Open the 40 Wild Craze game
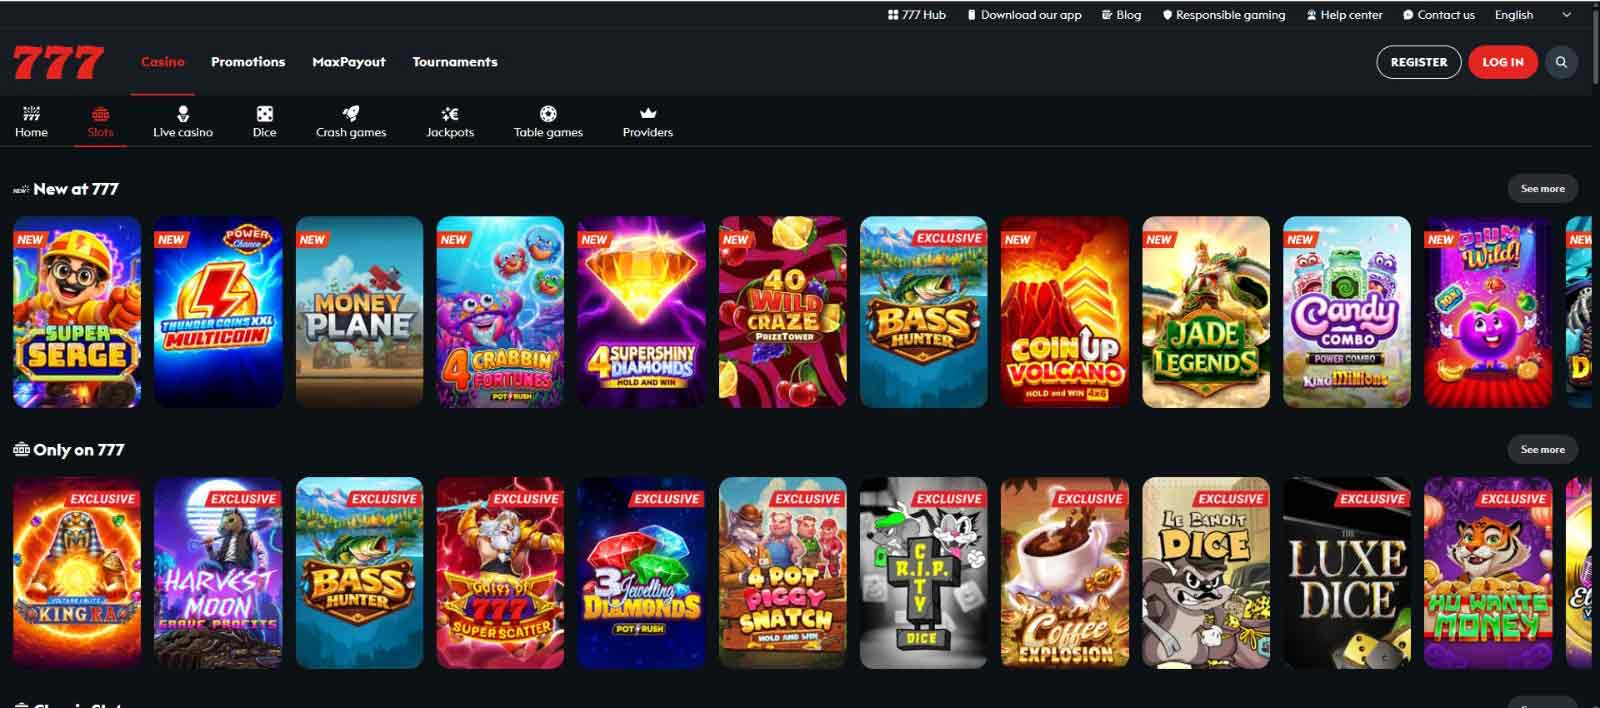1600x708 pixels. coord(783,312)
